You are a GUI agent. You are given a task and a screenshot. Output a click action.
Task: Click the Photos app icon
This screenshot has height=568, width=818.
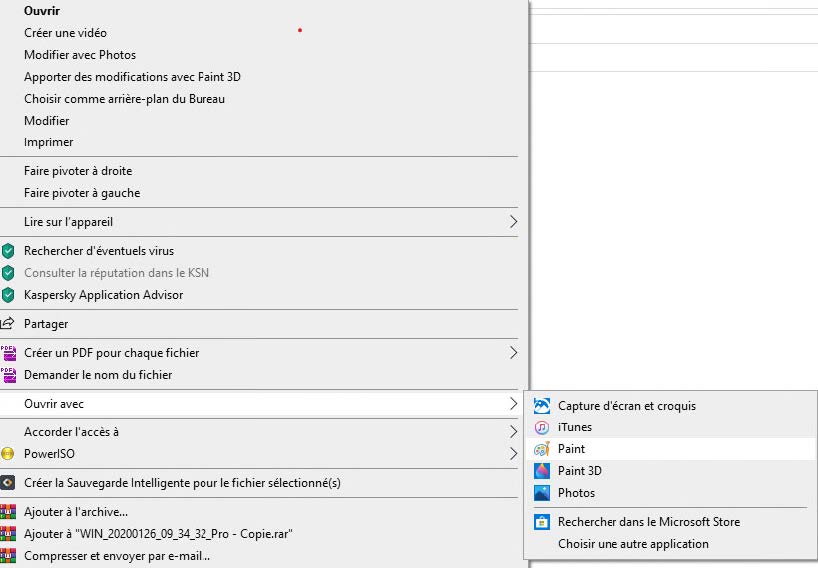542,493
